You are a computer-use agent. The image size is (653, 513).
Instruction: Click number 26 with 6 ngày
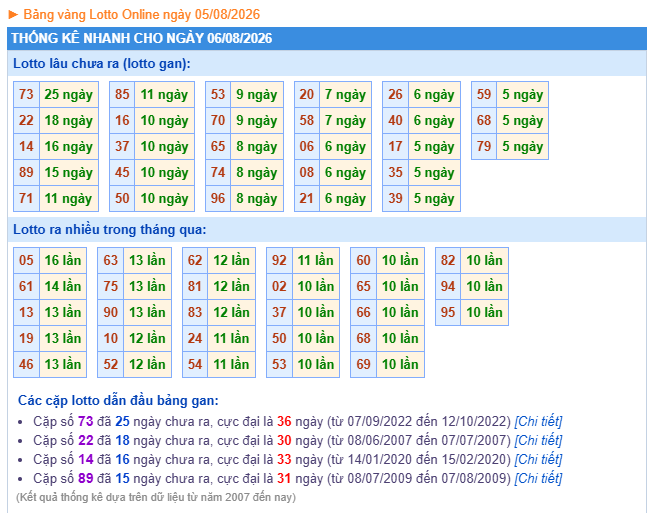point(395,95)
